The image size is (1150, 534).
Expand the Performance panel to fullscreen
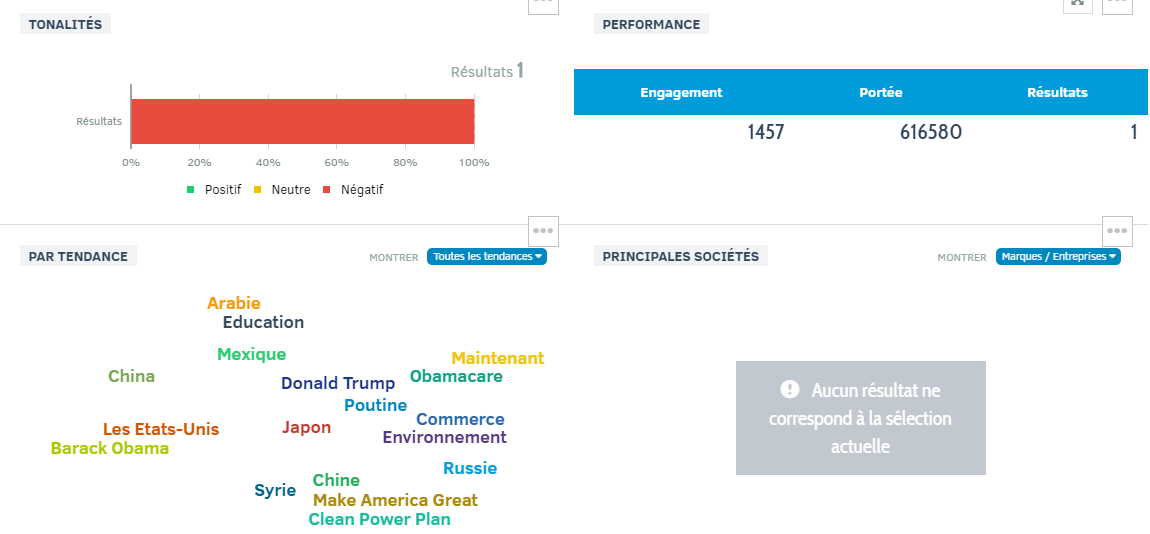[1077, 4]
